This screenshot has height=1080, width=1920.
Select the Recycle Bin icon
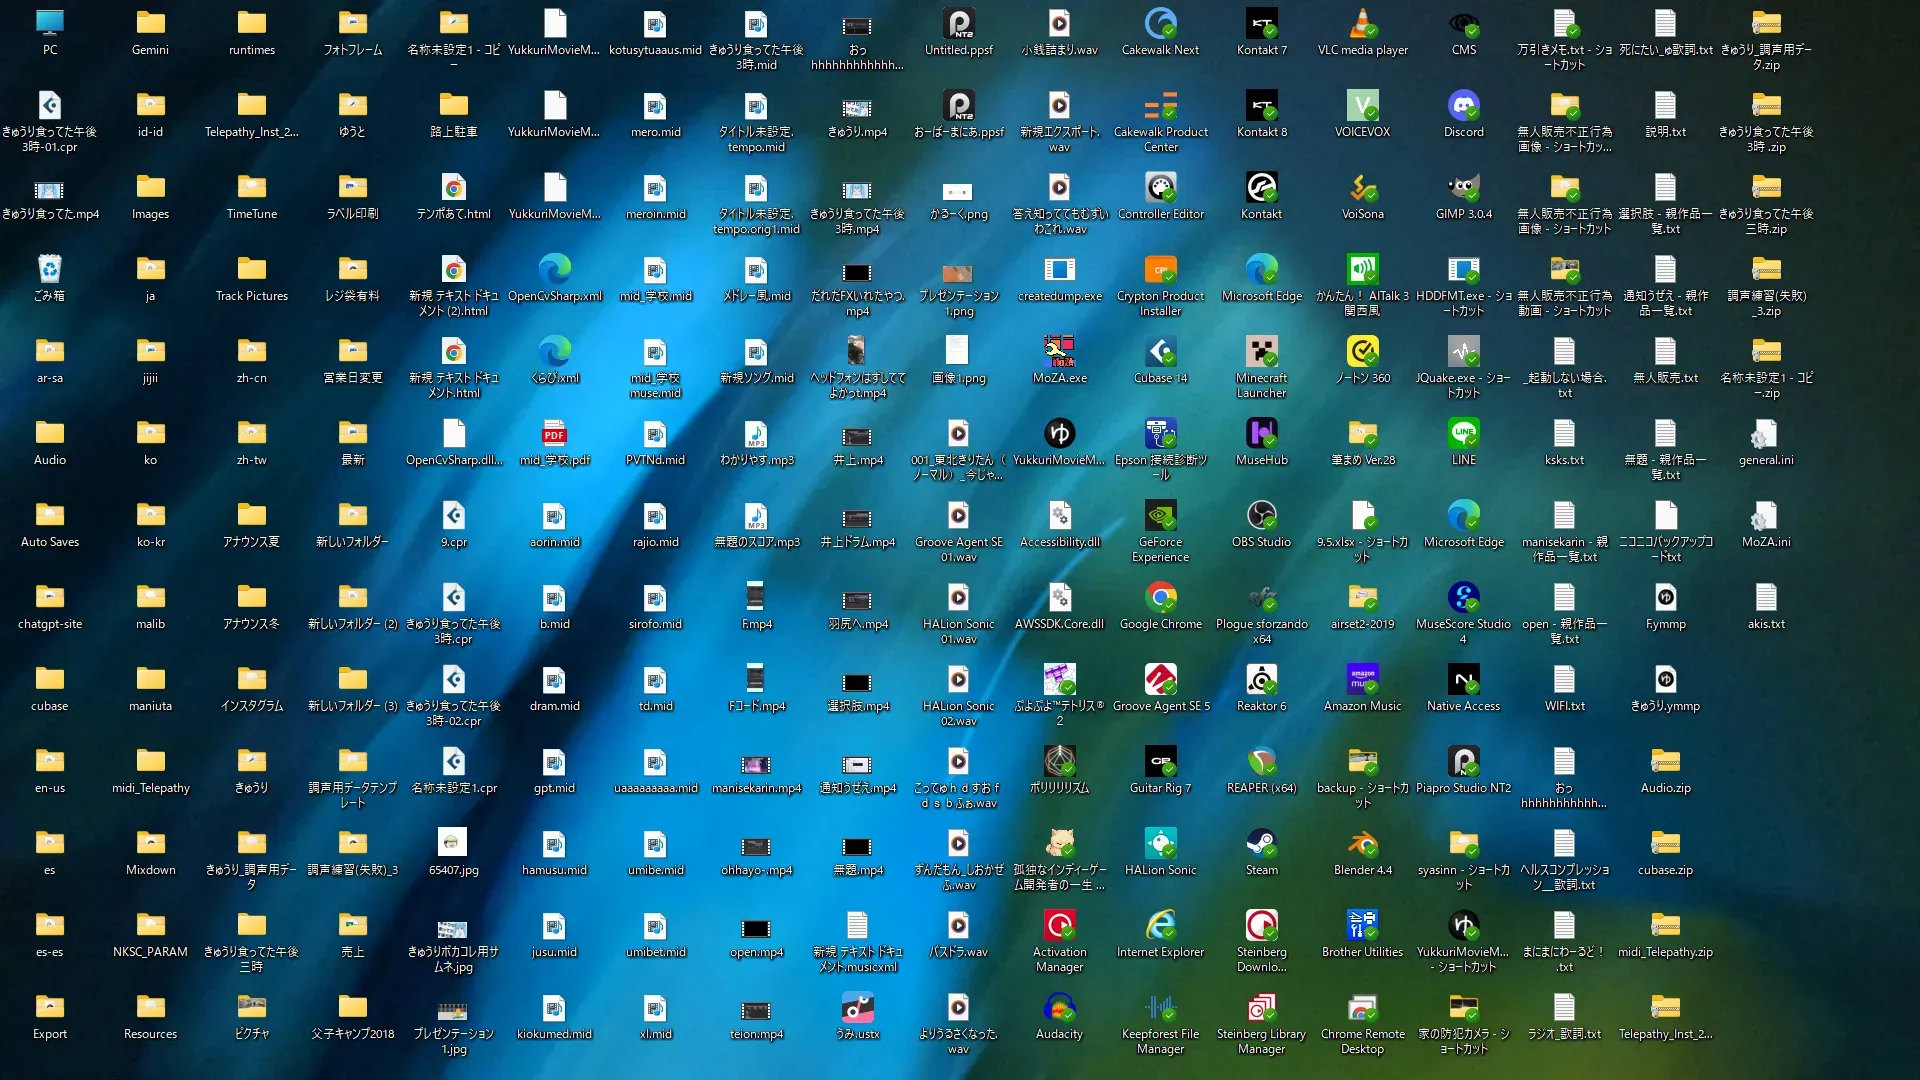tap(49, 270)
